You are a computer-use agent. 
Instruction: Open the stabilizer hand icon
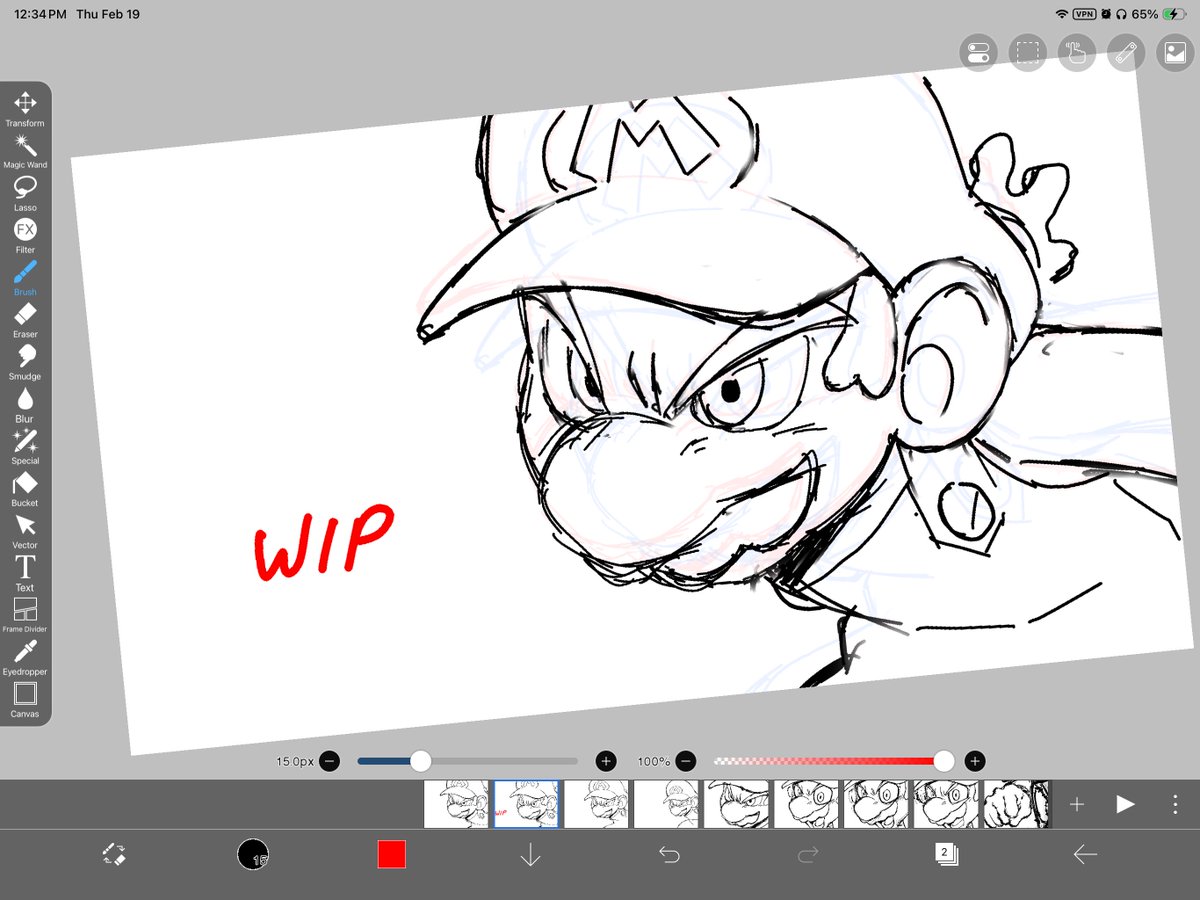pyautogui.click(x=1076, y=53)
